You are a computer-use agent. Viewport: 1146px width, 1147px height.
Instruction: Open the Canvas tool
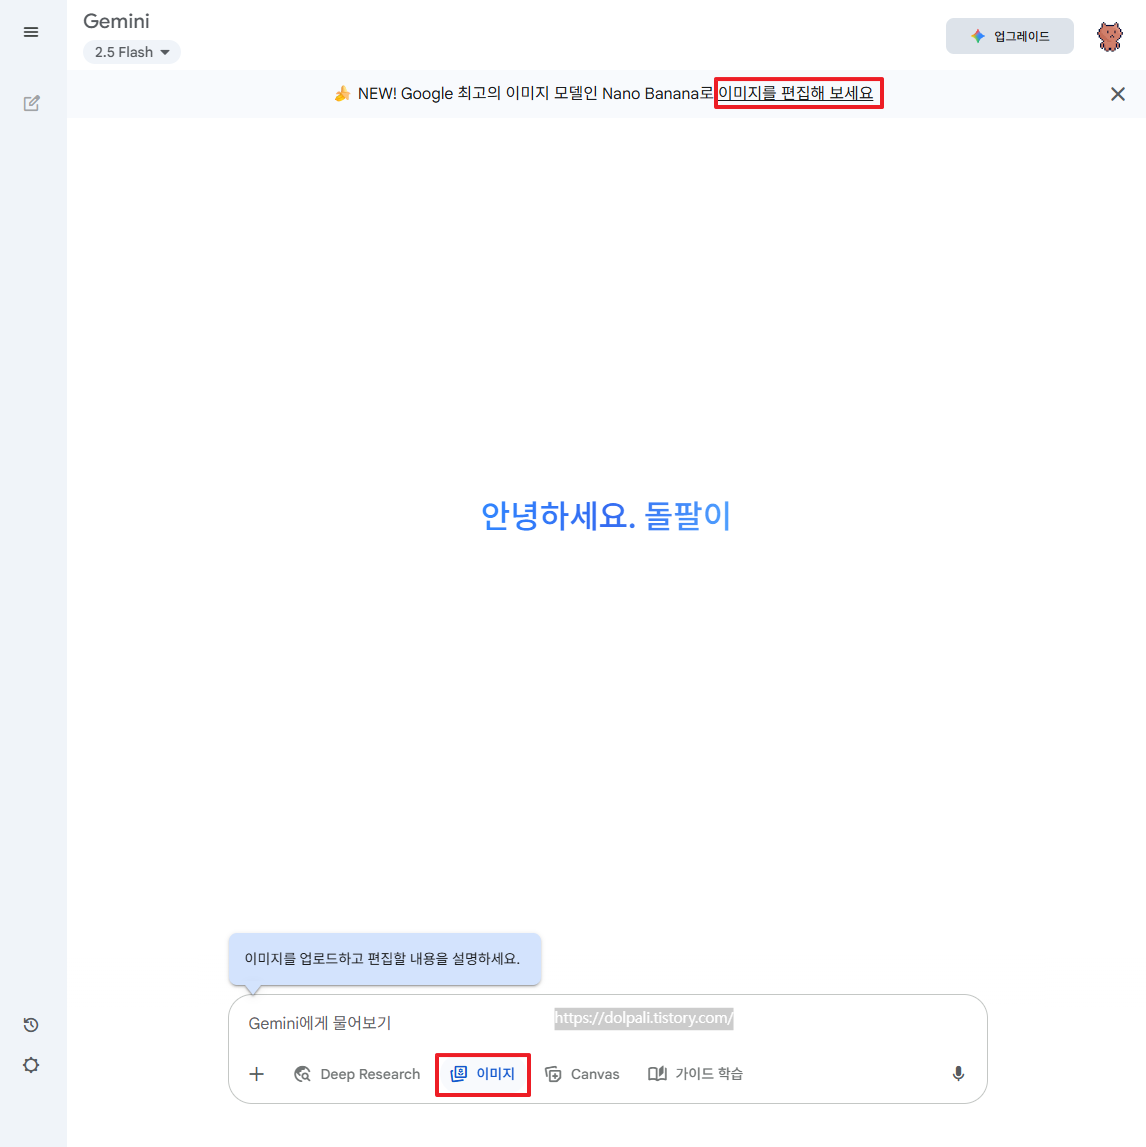click(x=583, y=1073)
